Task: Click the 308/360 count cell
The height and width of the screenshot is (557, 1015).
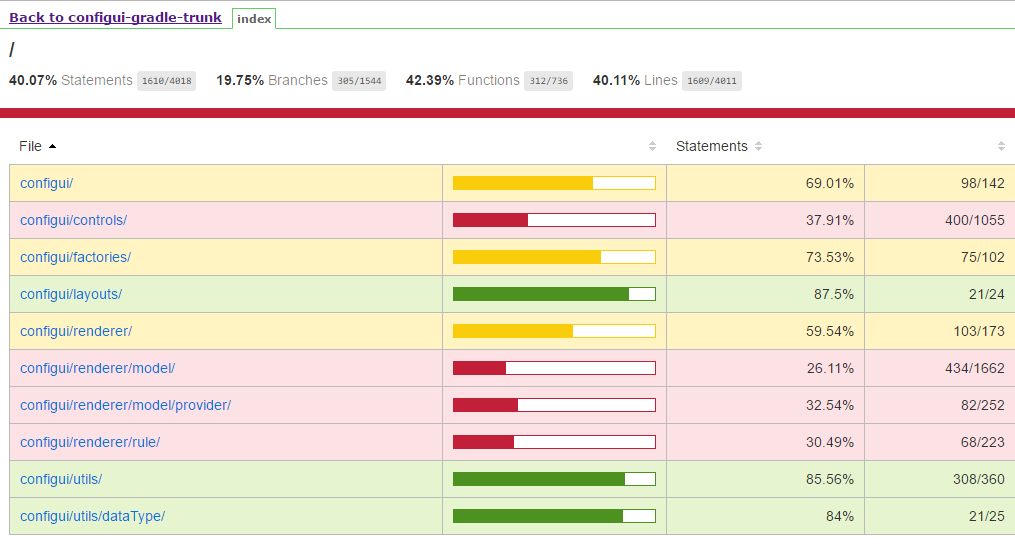Action: pyautogui.click(x=940, y=479)
